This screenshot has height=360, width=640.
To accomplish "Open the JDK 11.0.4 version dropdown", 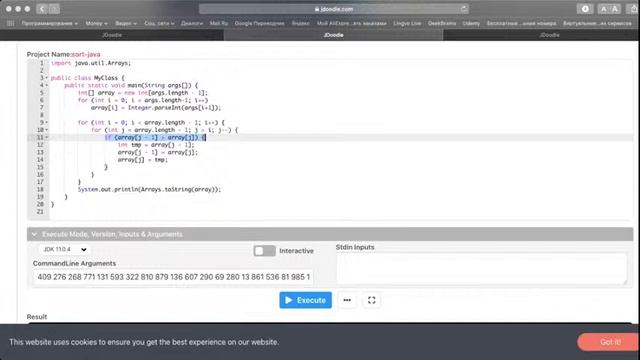I will [x=65, y=249].
